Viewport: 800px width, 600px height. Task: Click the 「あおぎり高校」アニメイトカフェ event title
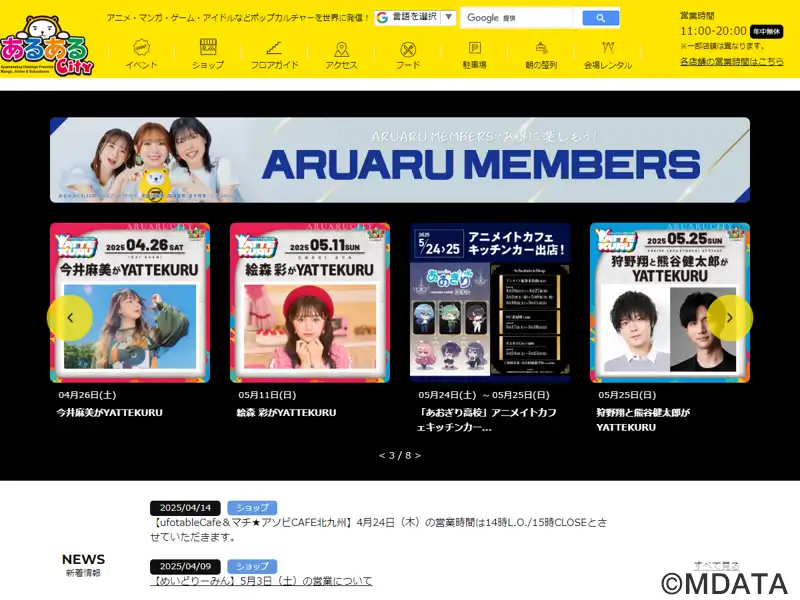pos(487,420)
